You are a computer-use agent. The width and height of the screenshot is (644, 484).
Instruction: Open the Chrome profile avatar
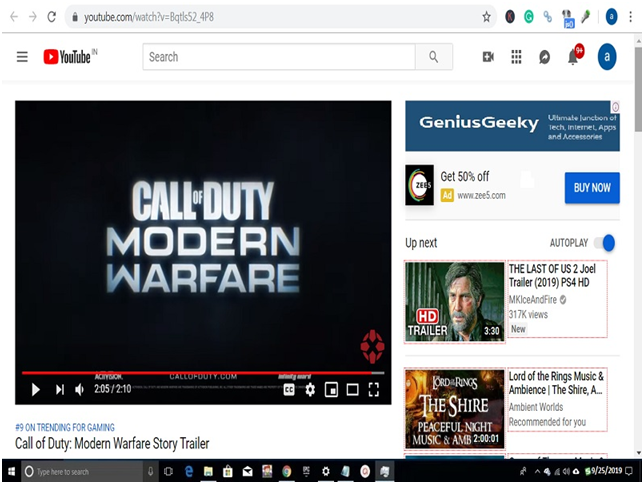click(611, 17)
